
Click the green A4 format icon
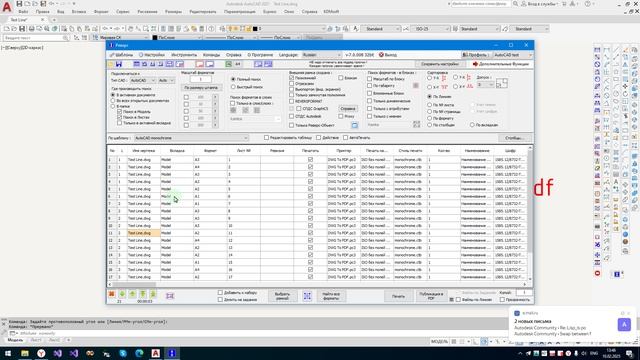pyautogui.click(x=229, y=64)
